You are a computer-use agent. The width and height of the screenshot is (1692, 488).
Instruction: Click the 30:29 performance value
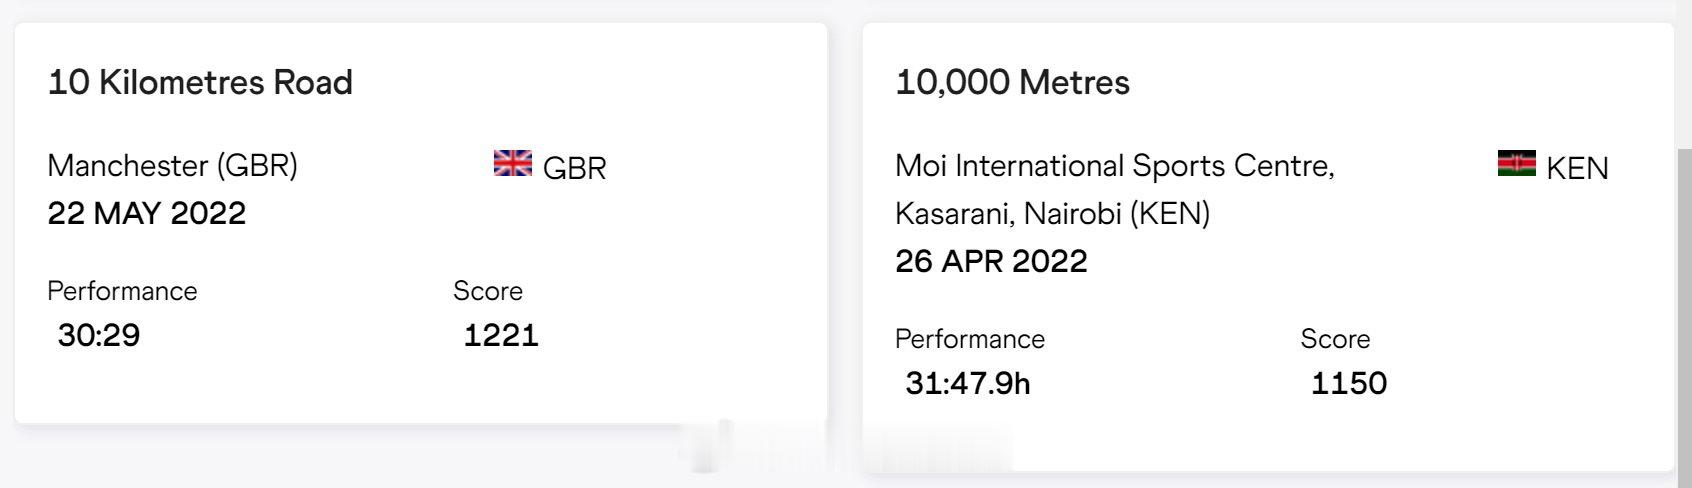(x=98, y=335)
